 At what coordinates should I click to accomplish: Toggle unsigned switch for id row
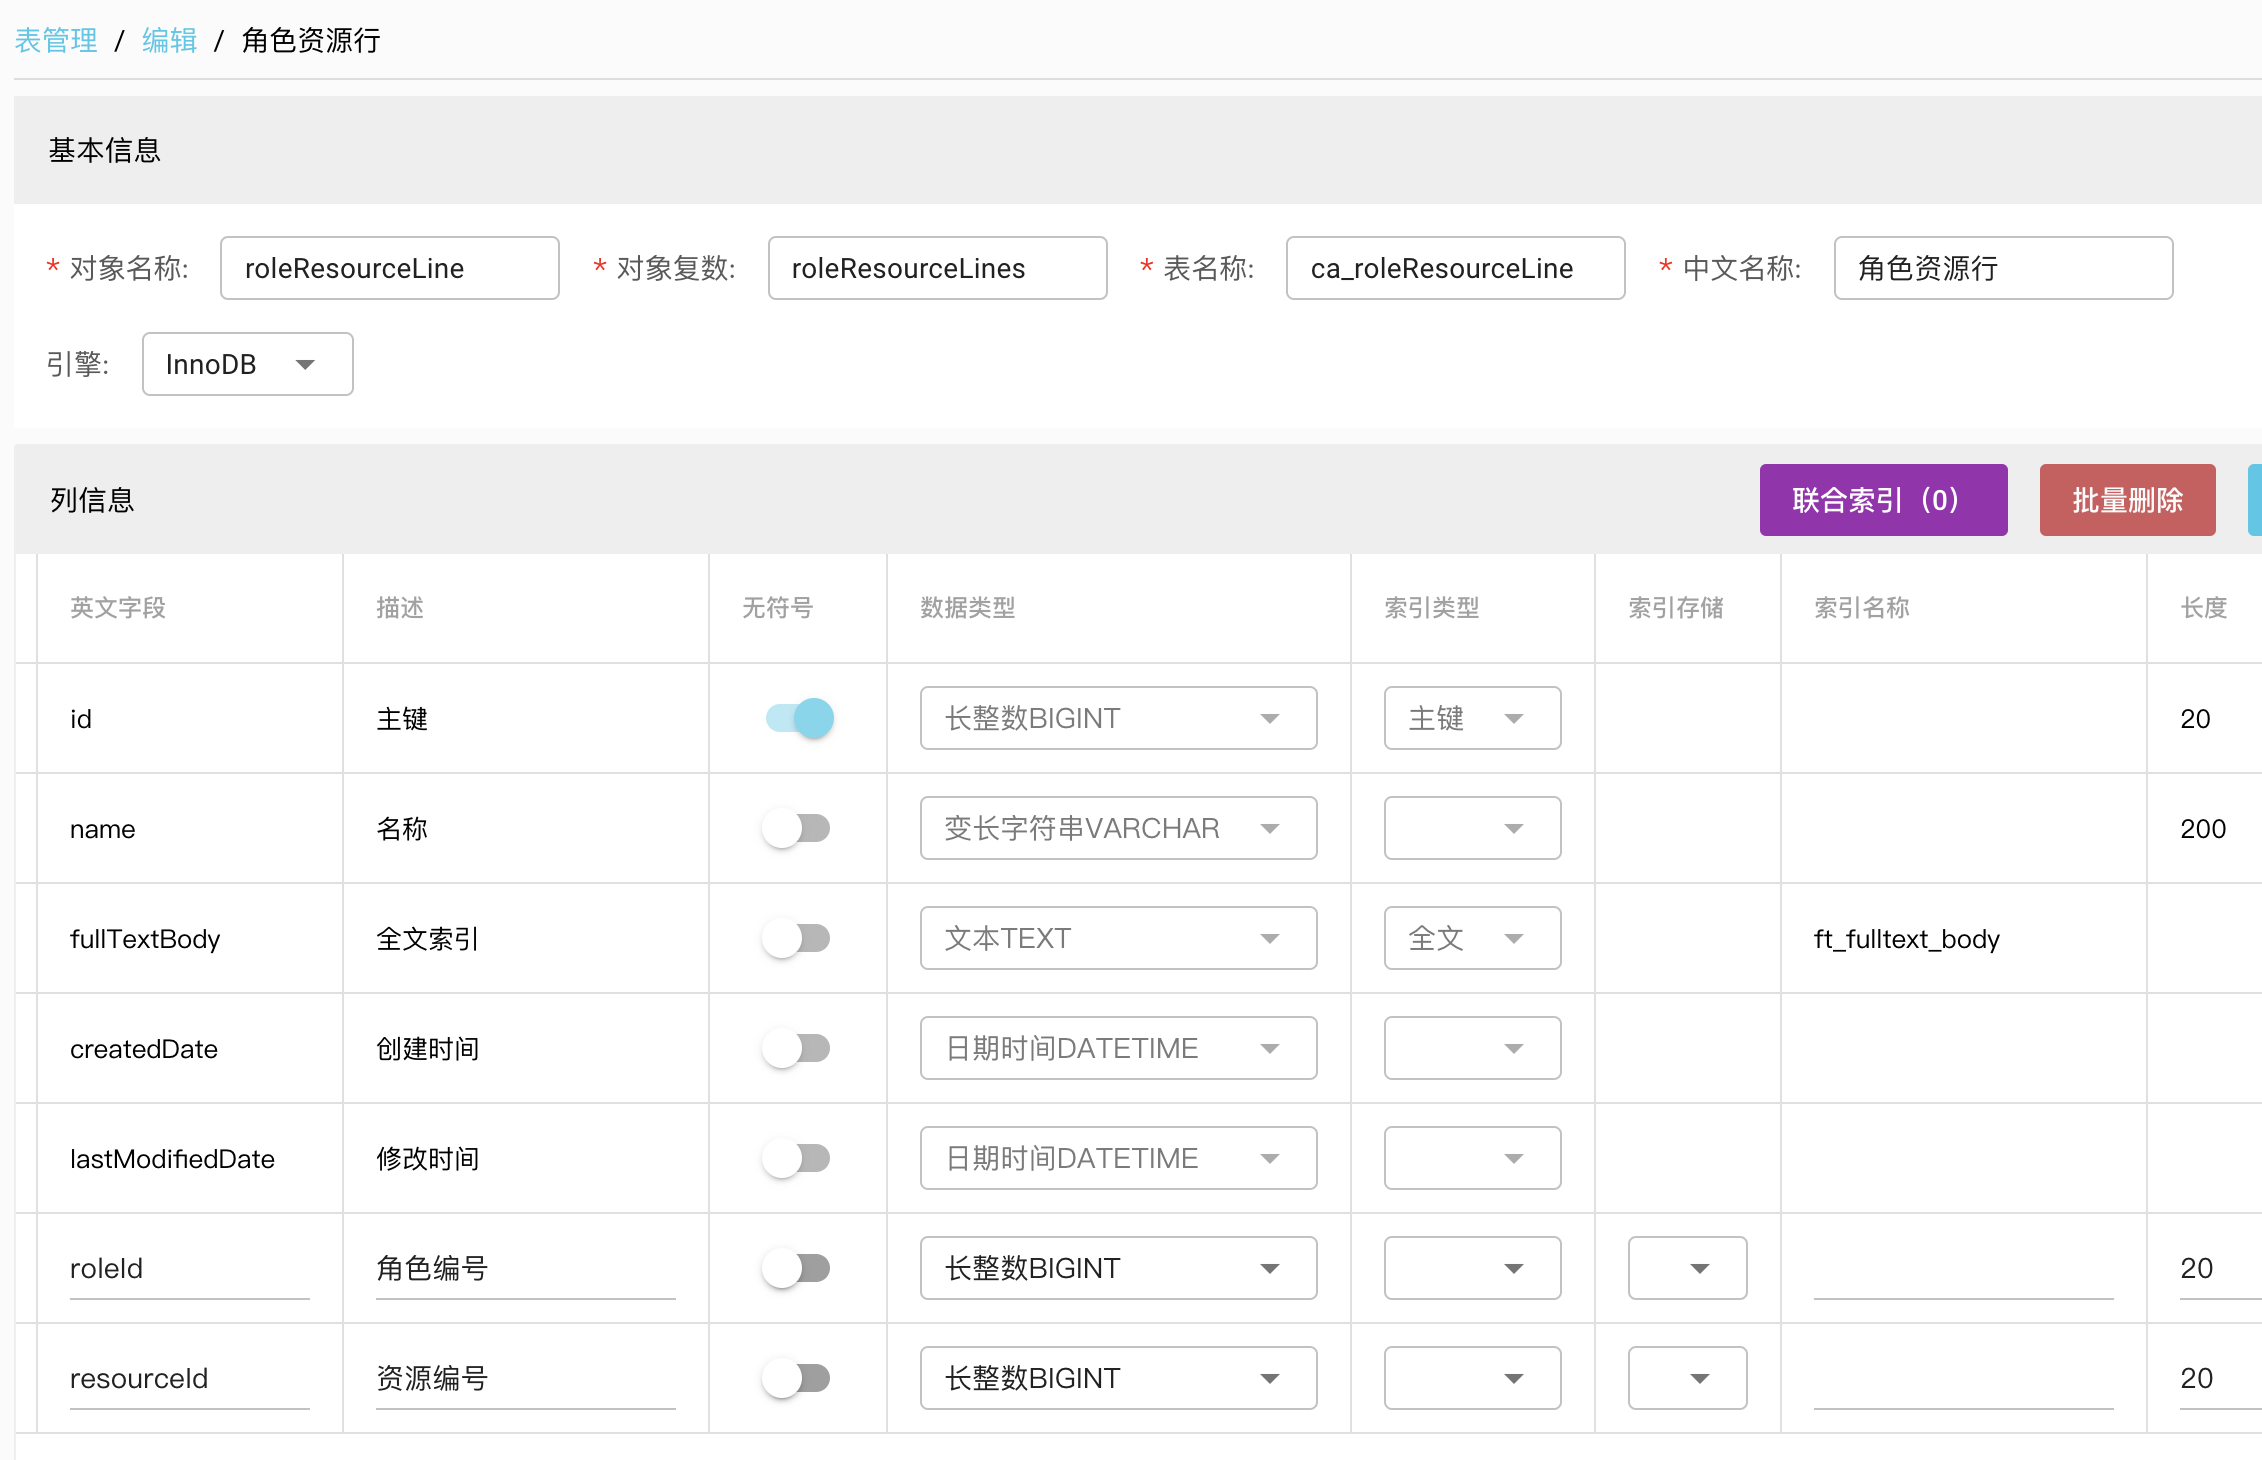click(x=799, y=718)
